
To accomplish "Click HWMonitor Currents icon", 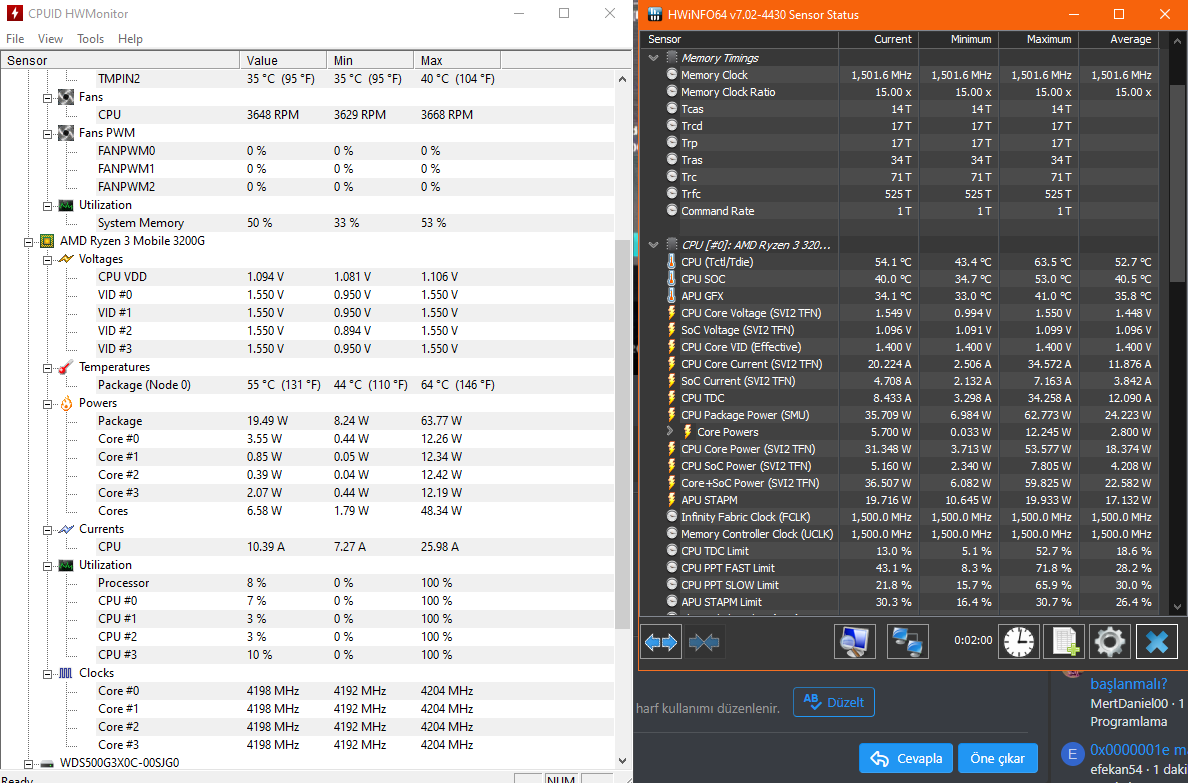I will (66, 529).
